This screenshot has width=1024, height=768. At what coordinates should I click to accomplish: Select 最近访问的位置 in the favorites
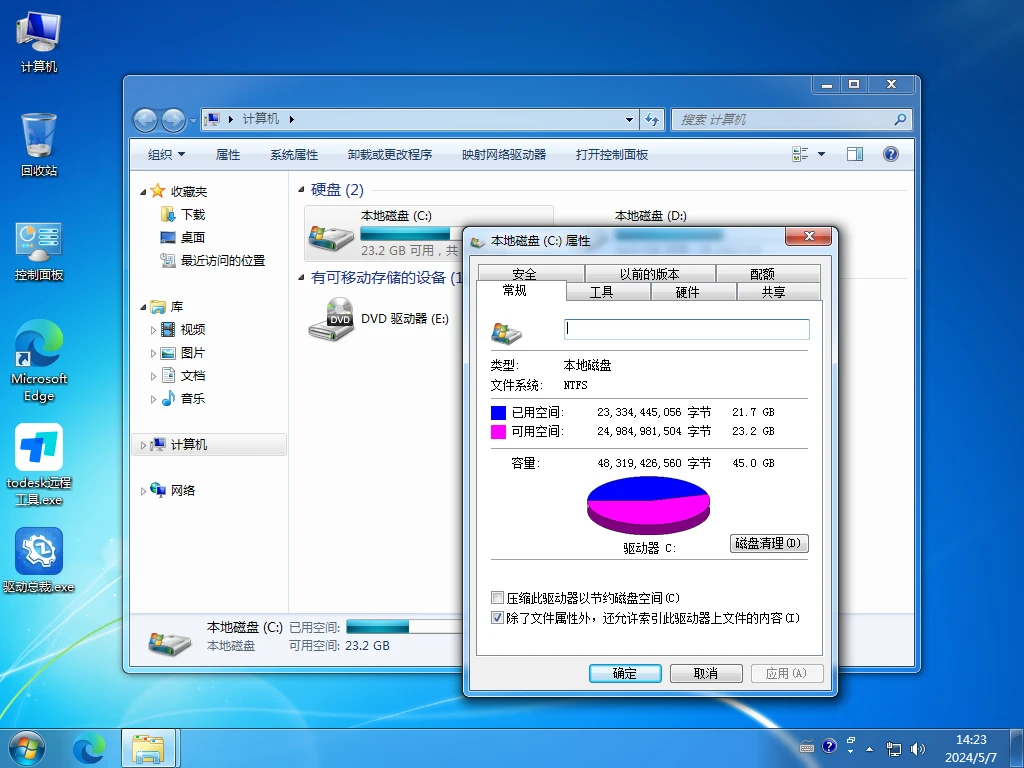tap(222, 260)
